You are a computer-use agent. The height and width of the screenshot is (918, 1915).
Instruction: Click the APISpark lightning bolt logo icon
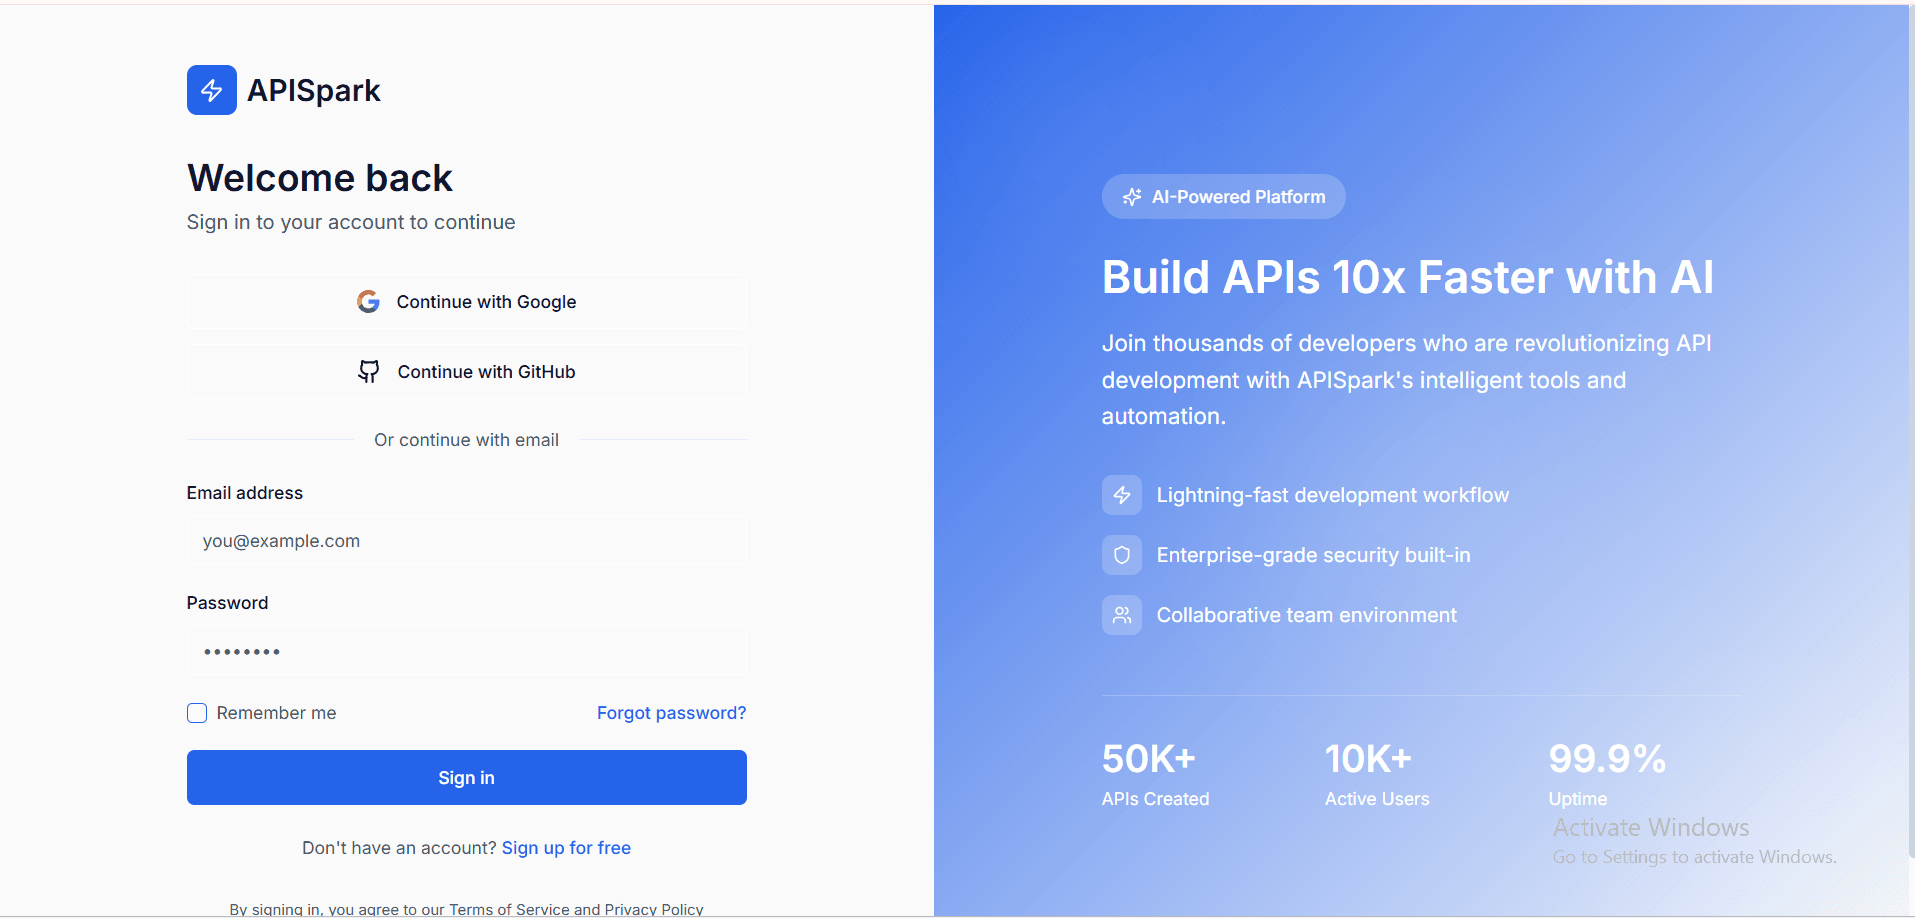tap(212, 90)
